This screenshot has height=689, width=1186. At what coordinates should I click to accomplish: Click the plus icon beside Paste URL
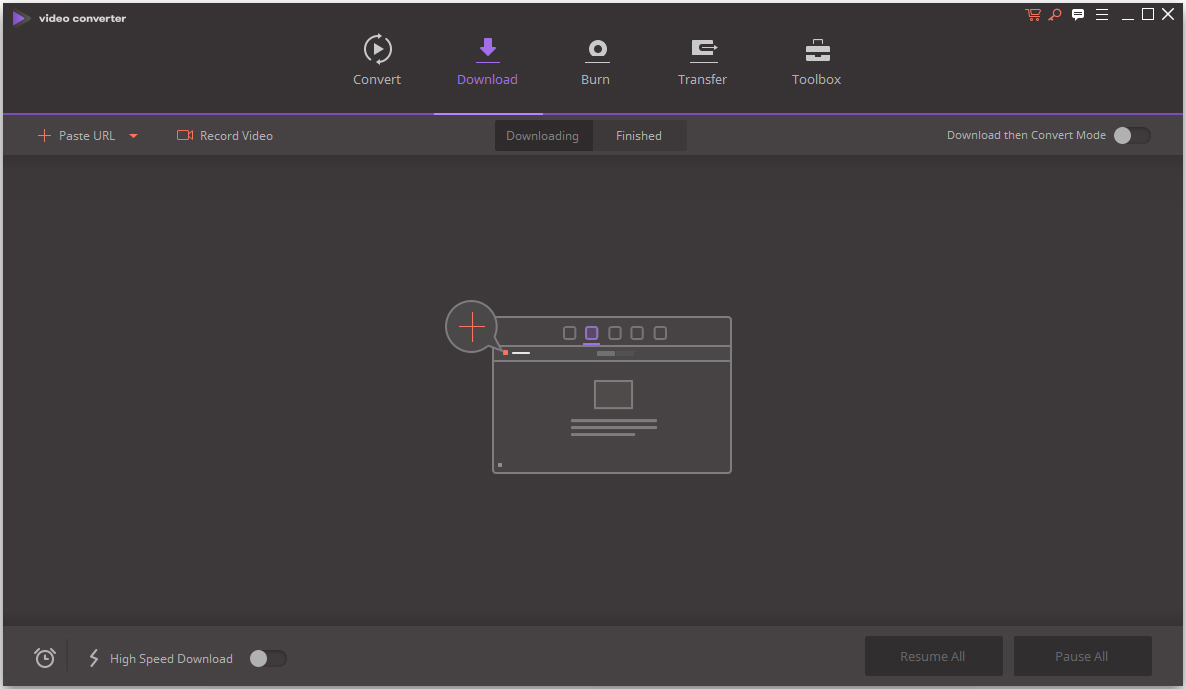[44, 135]
